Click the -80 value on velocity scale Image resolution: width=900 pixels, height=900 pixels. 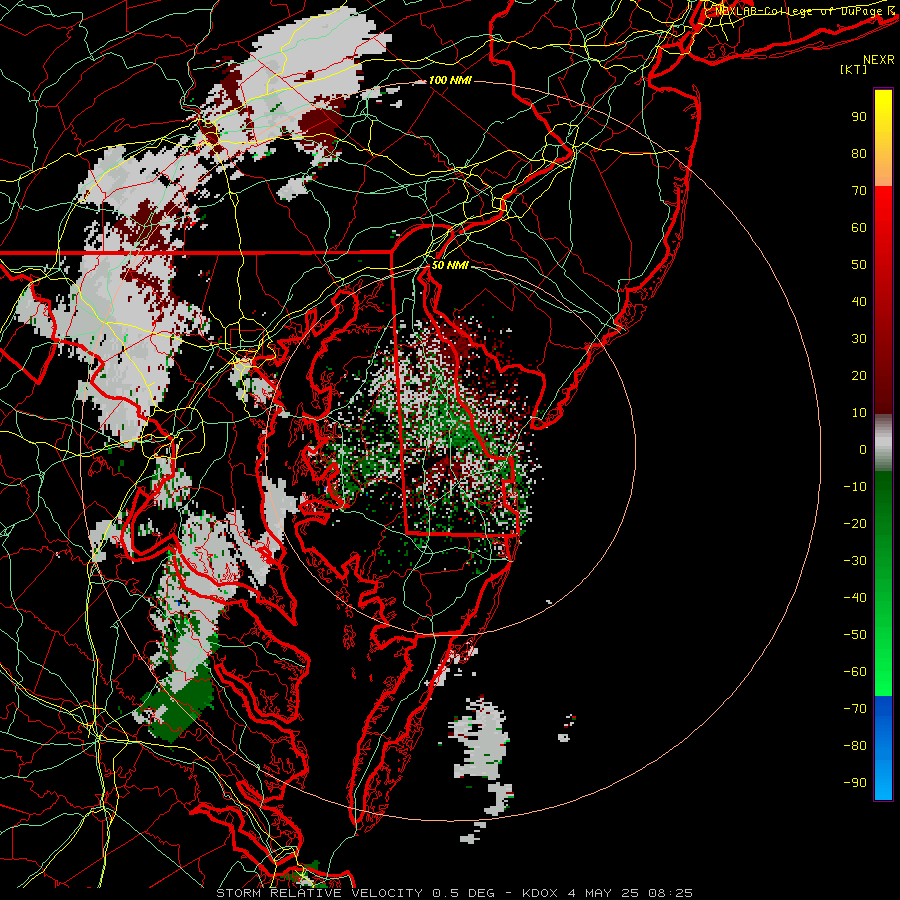[855, 746]
